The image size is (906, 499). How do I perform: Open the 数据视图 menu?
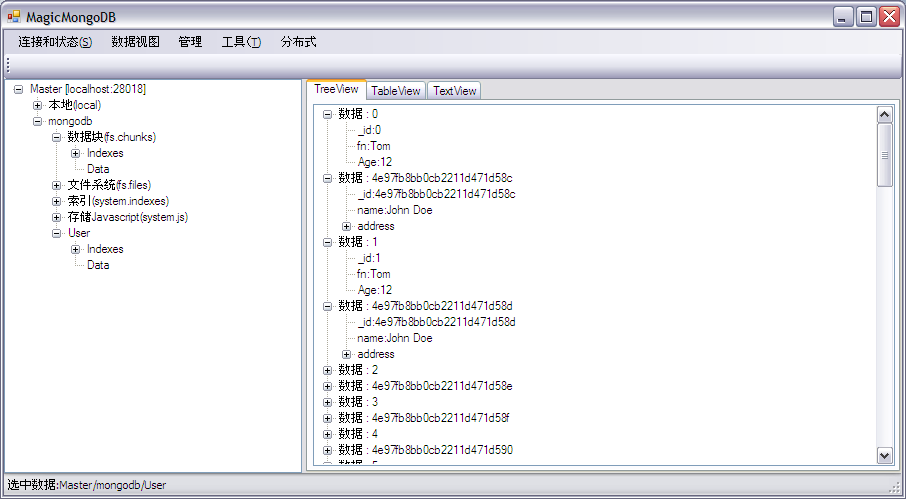click(135, 42)
